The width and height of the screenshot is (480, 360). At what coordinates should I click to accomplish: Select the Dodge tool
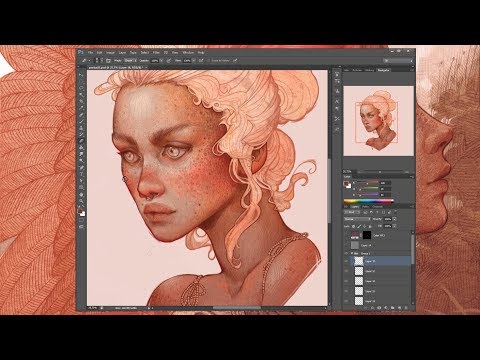[81, 160]
